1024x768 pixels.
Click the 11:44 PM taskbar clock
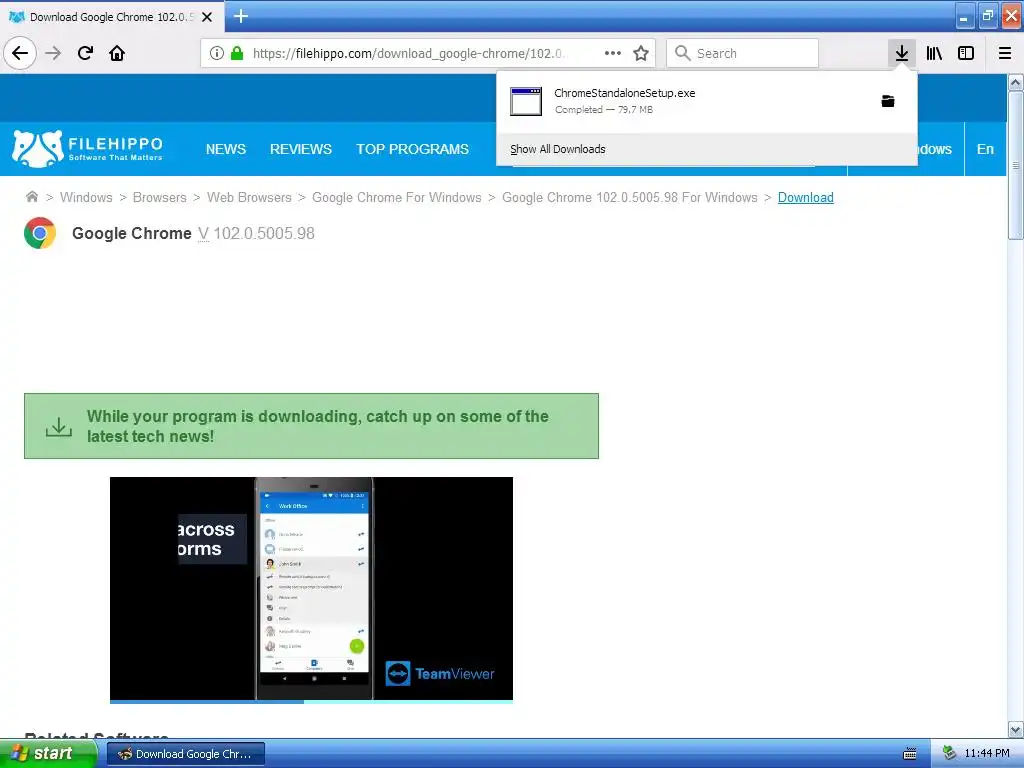point(987,754)
